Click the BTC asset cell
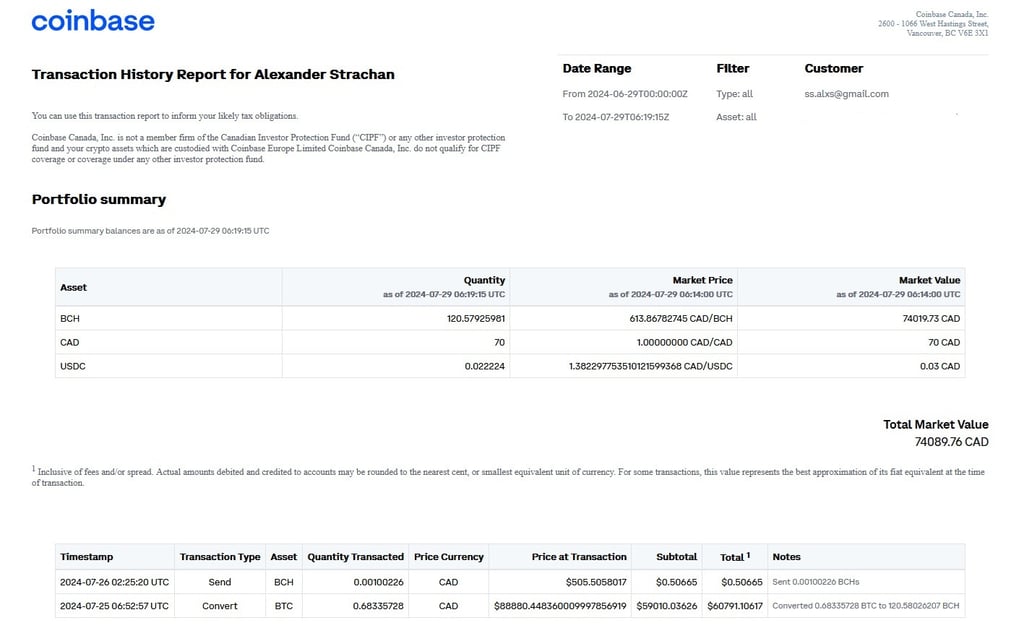The image size is (1024, 624). tap(283, 606)
